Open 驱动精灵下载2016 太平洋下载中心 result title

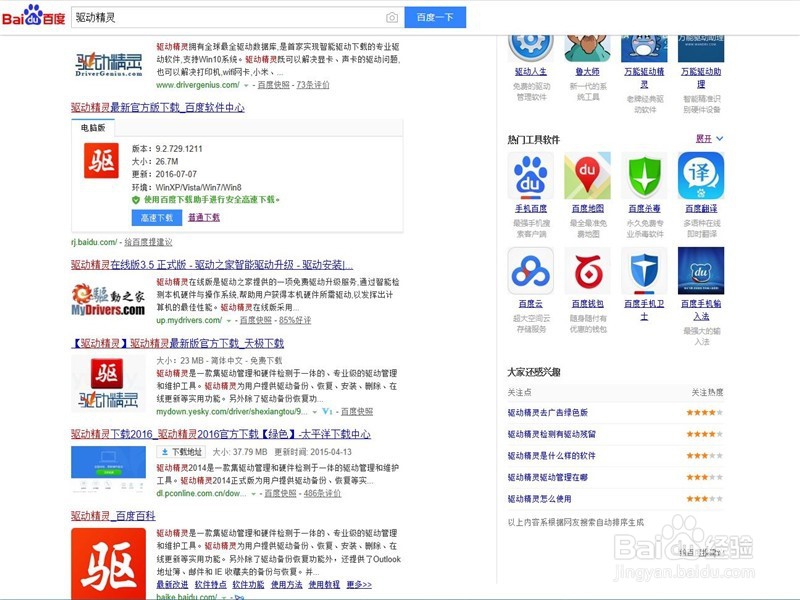pyautogui.click(x=221, y=434)
